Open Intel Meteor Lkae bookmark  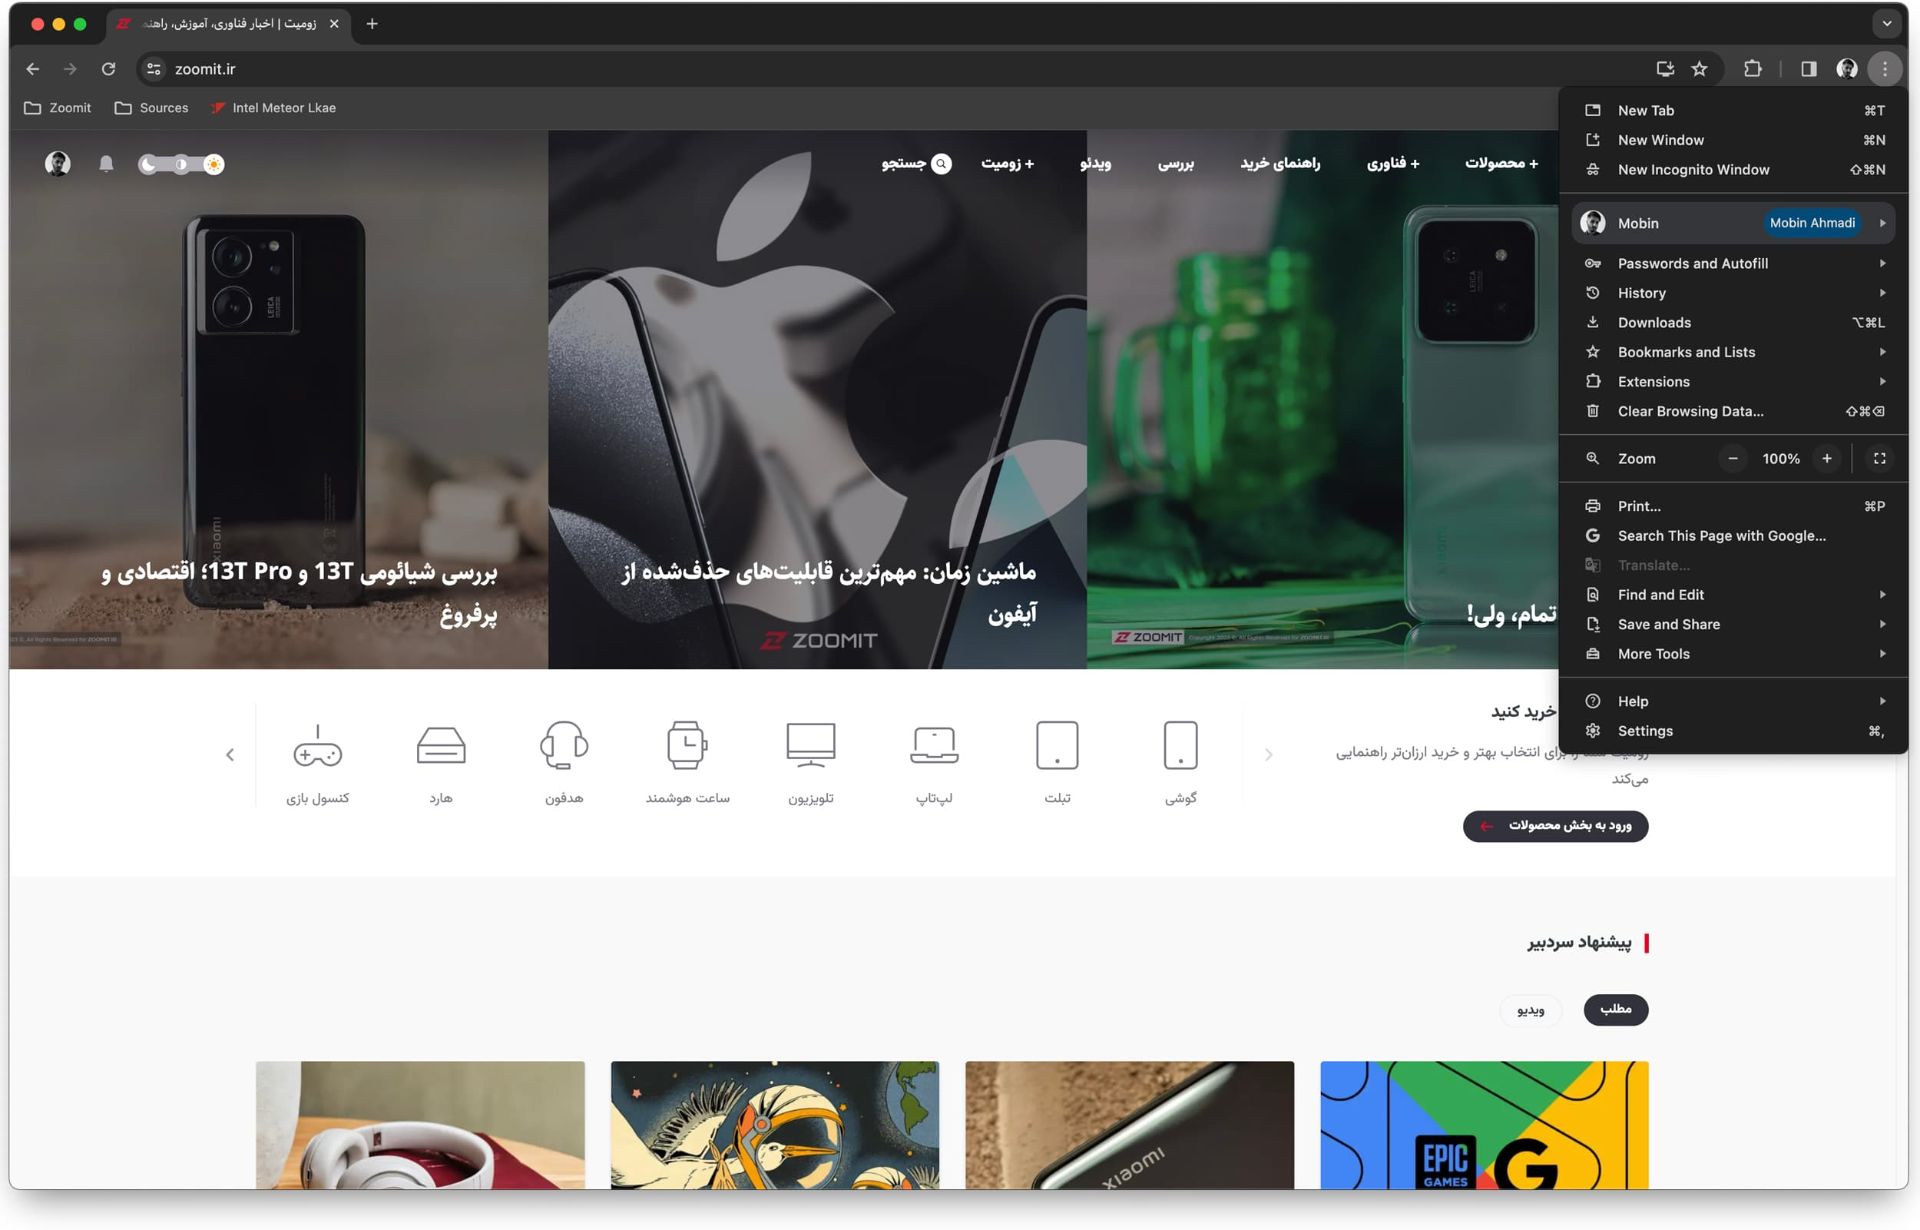273,108
